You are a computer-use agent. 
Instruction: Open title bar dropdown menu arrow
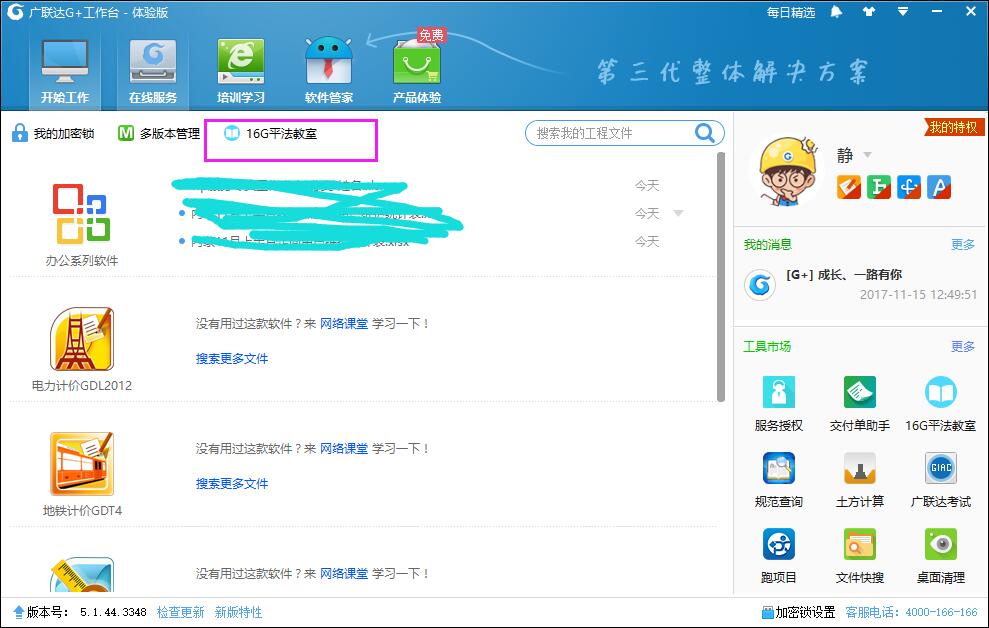pos(903,12)
